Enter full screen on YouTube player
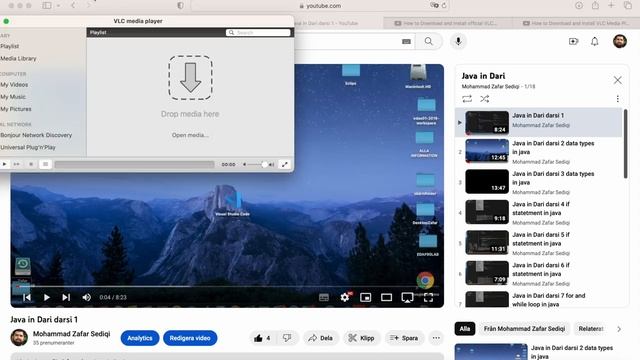This screenshot has width=640, height=360. tap(428, 298)
